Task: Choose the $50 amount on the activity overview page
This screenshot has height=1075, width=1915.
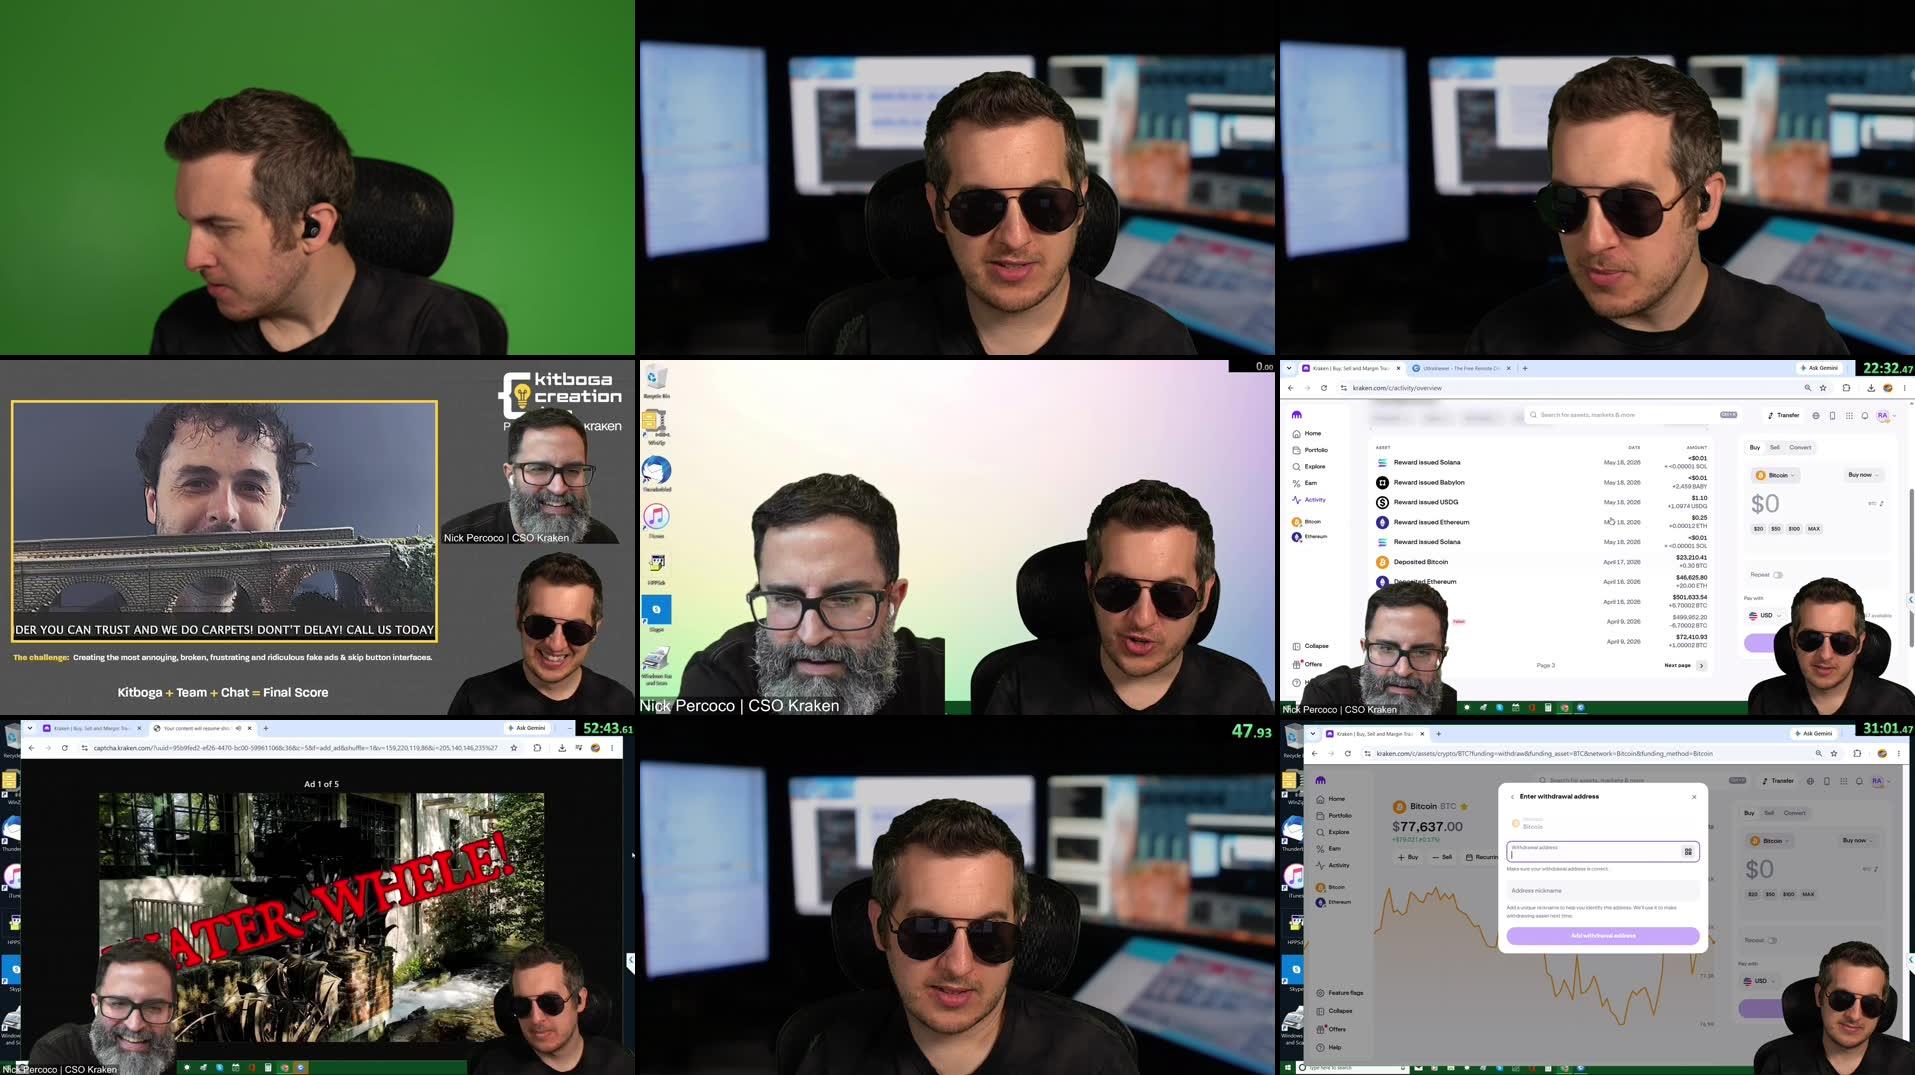Action: pyautogui.click(x=1776, y=529)
